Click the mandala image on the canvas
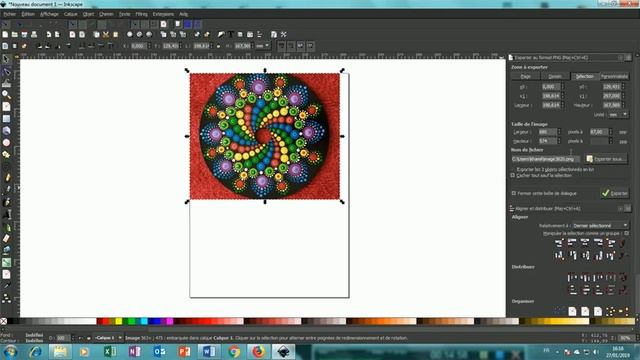Screen dimensions: 640x360 264,136
